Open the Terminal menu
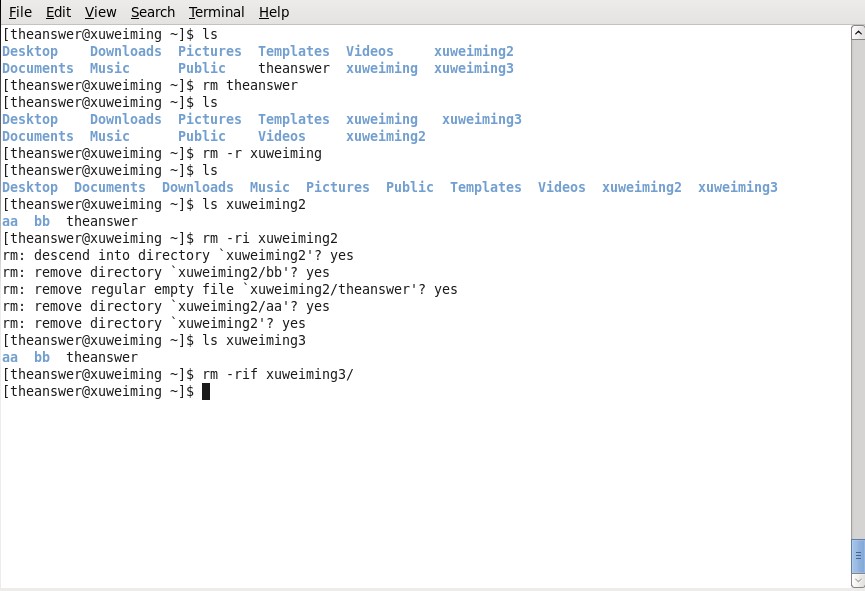Screen dimensions: 865x591 tap(216, 12)
